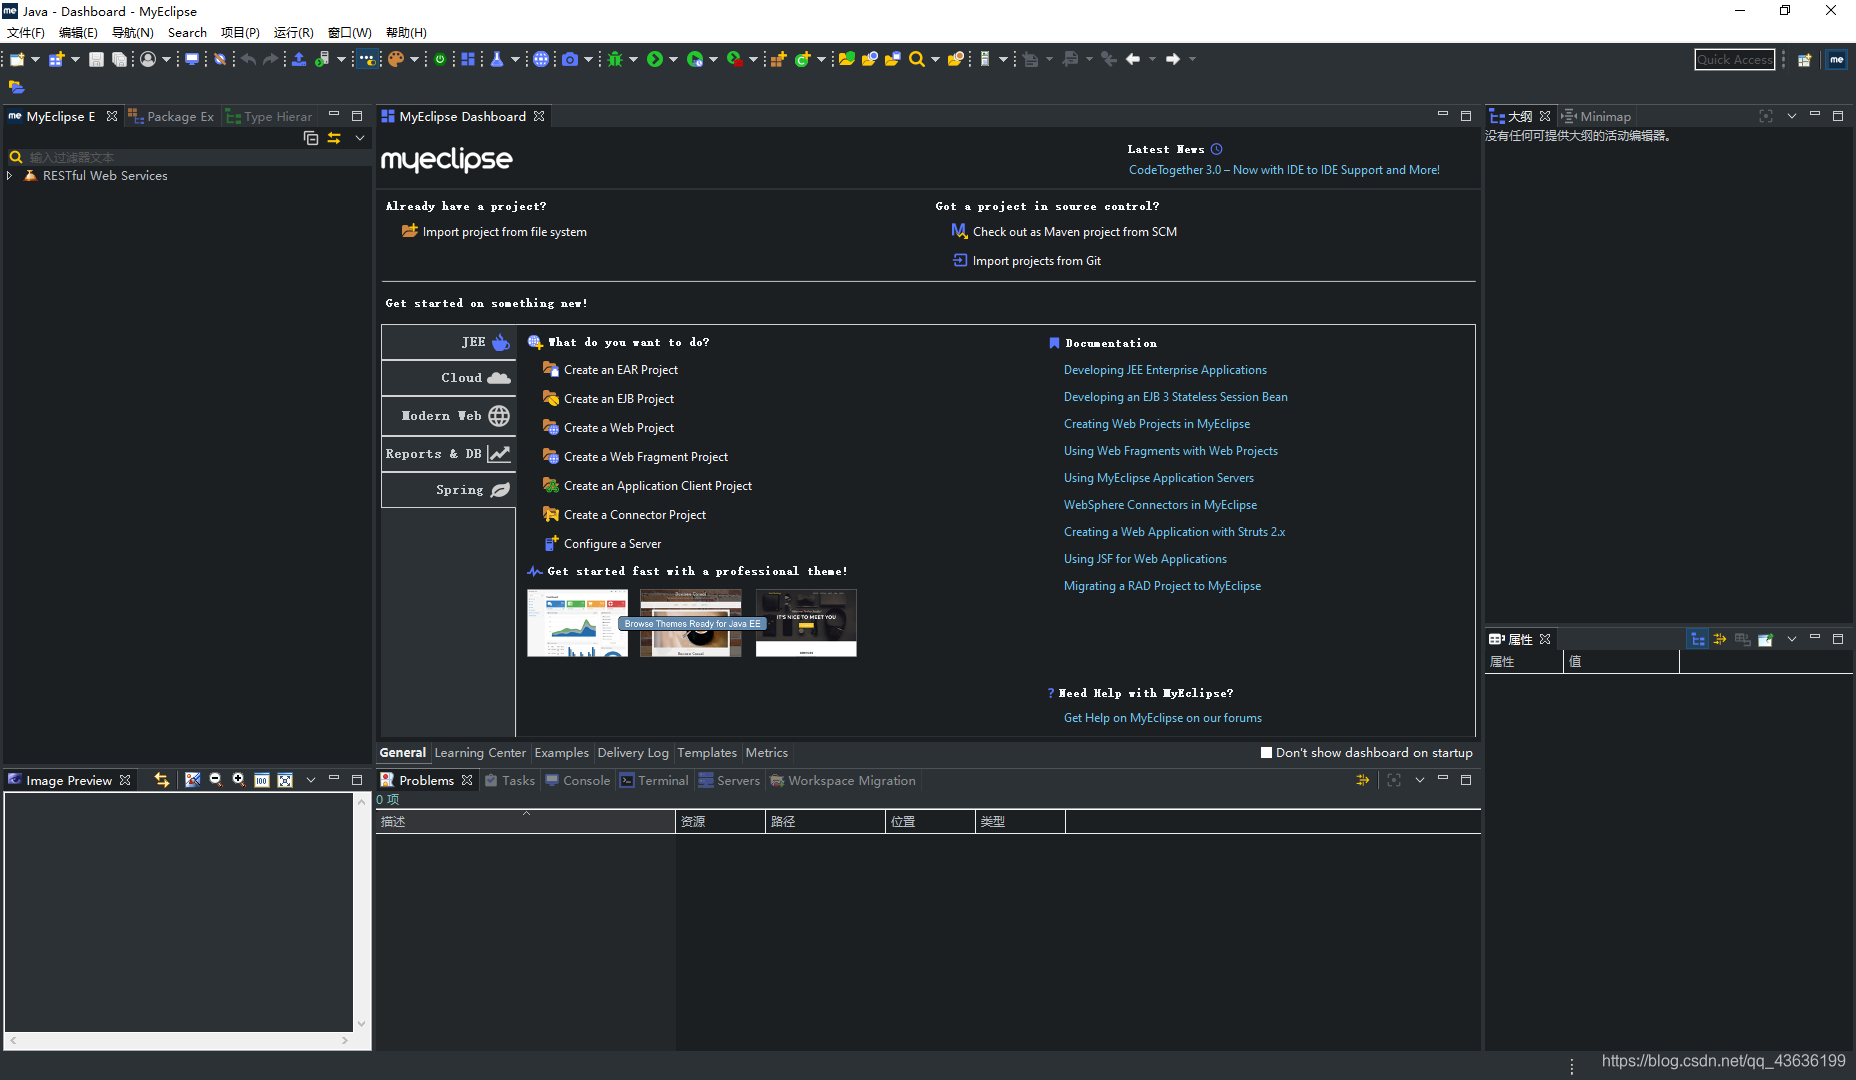Open the New file dropdown arrow

tap(36, 59)
